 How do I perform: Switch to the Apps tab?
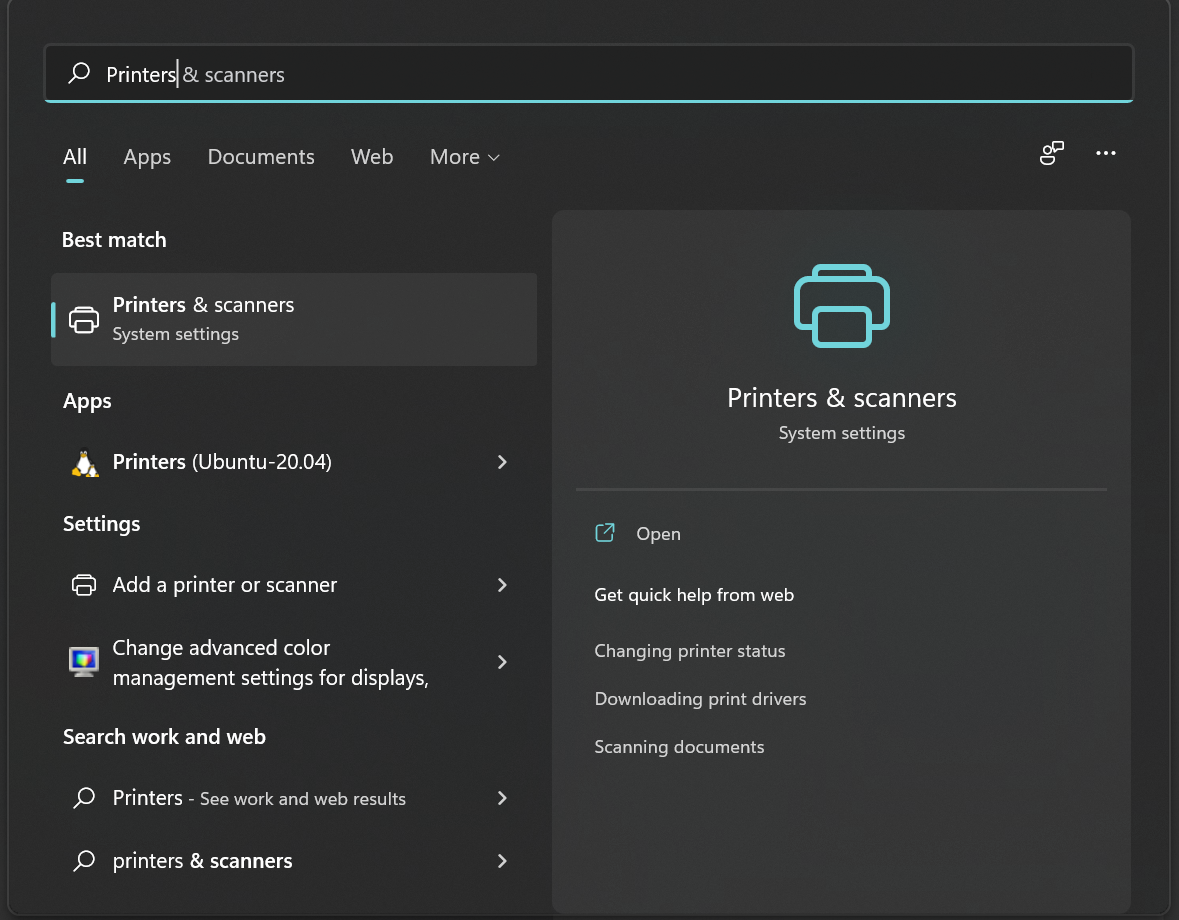tap(147, 156)
